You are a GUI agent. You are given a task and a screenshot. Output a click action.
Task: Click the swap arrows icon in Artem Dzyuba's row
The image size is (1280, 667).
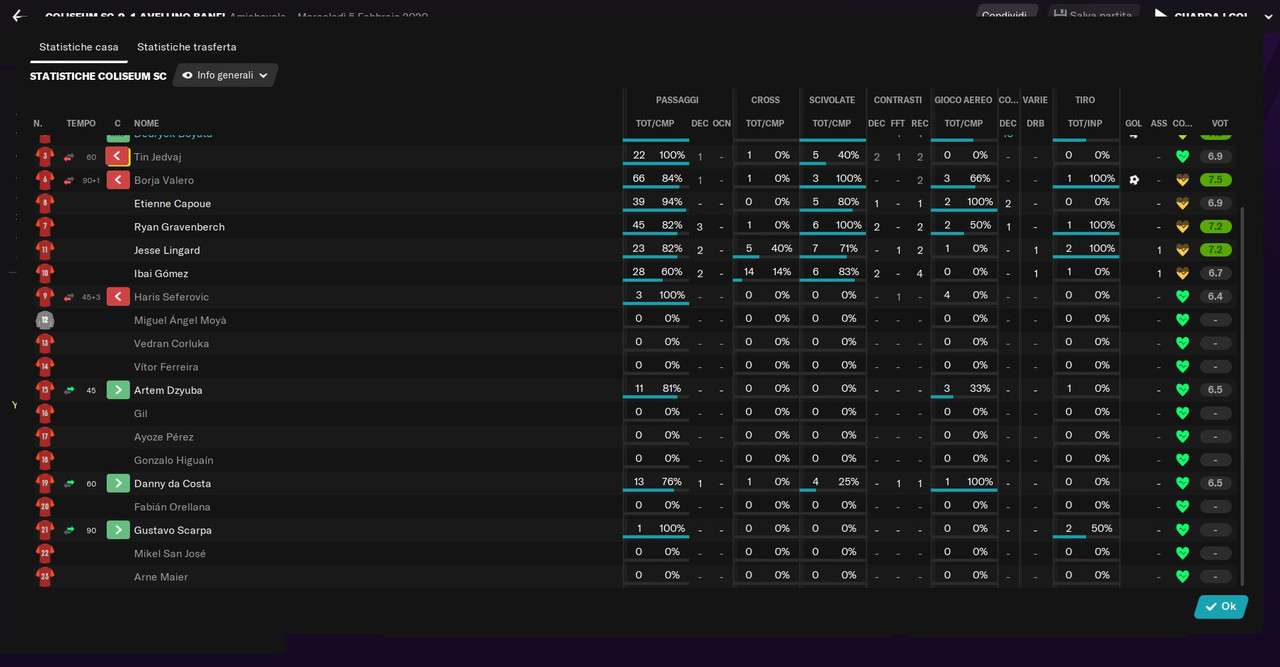pyautogui.click(x=69, y=390)
